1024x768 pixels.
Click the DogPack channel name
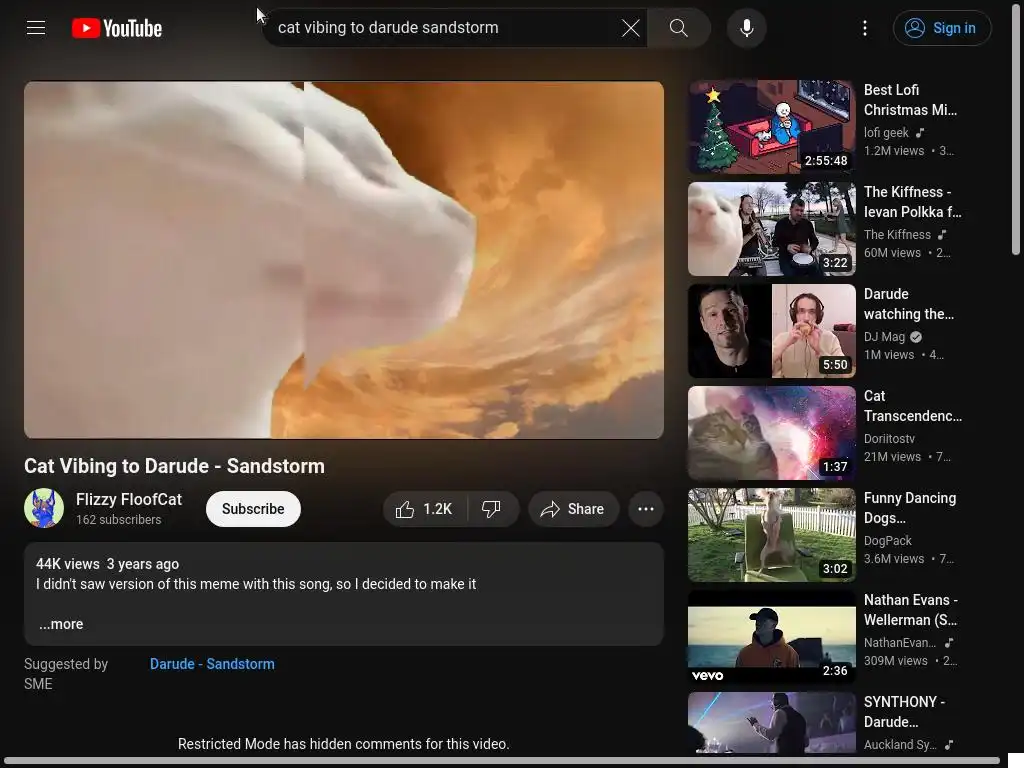(x=888, y=540)
